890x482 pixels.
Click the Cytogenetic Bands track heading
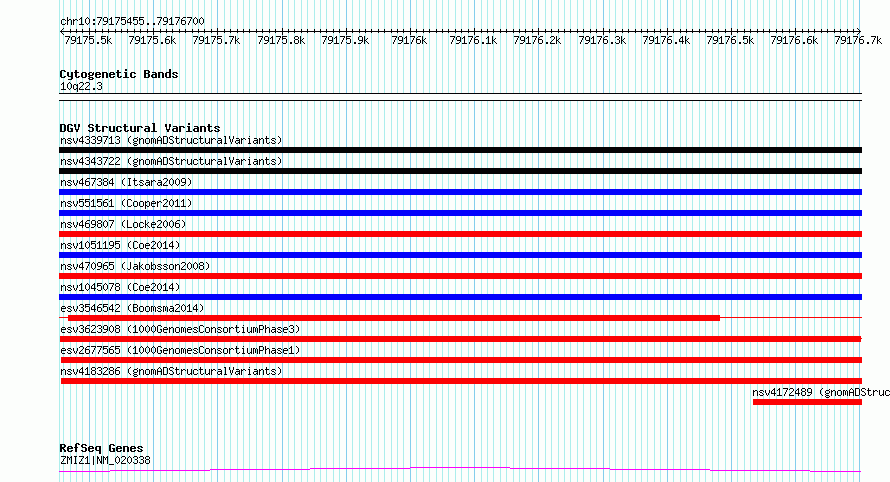pyautogui.click(x=119, y=74)
